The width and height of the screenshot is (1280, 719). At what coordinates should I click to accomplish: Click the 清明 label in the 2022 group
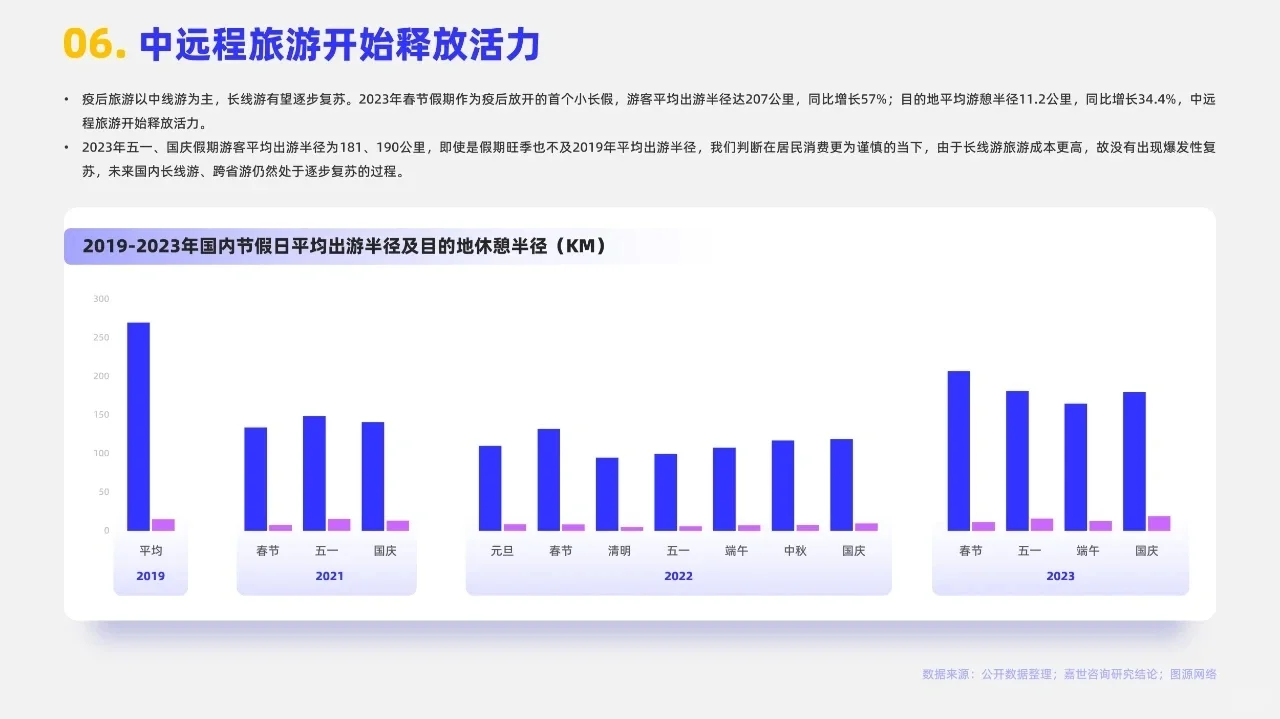(618, 549)
